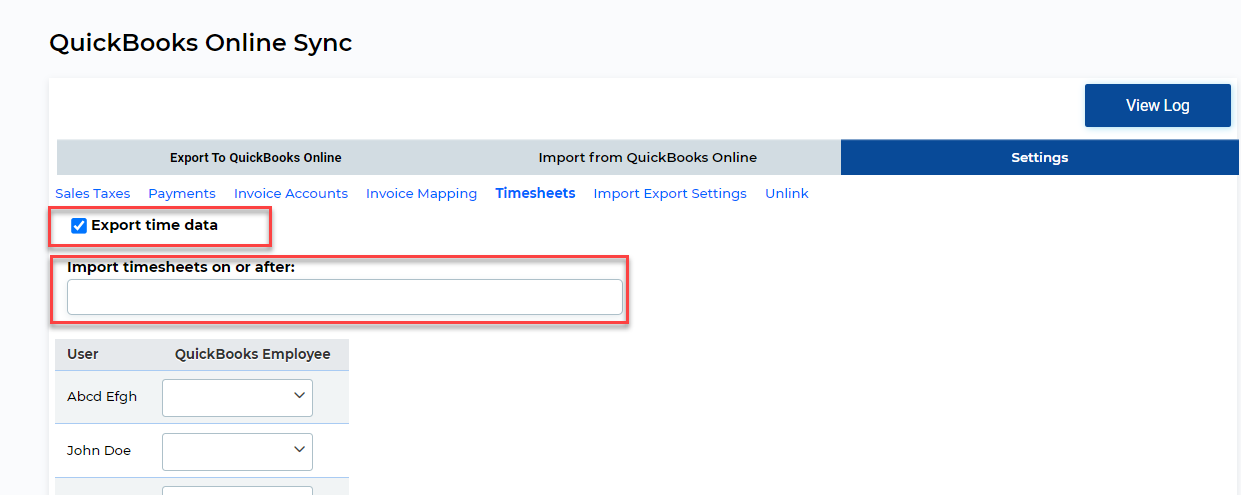Open Import Export Settings link
This screenshot has height=495, width=1241.
click(x=670, y=194)
